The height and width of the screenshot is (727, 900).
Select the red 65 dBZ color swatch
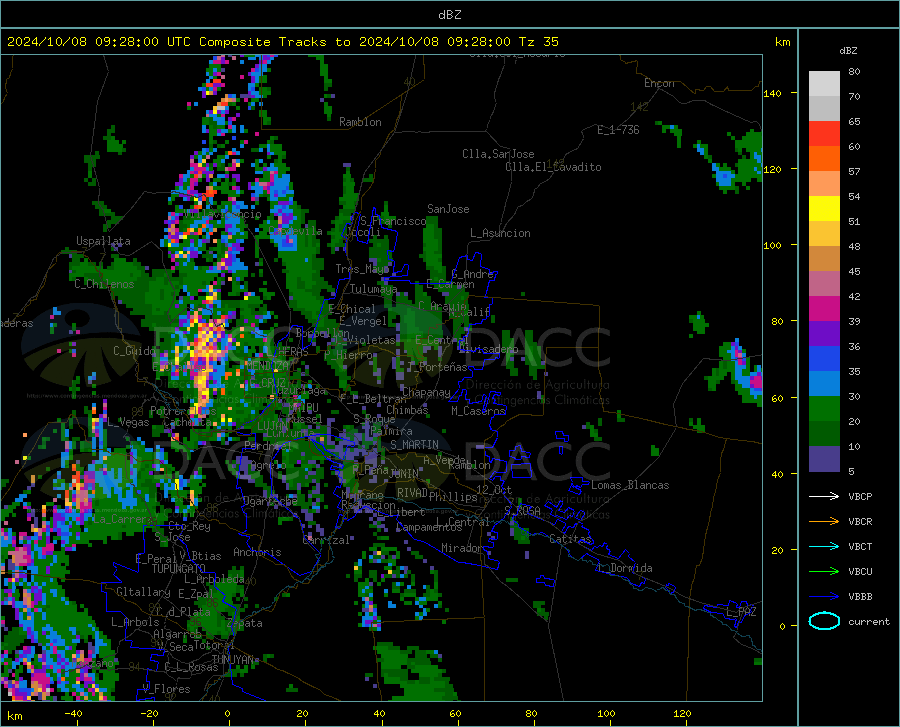point(824,134)
